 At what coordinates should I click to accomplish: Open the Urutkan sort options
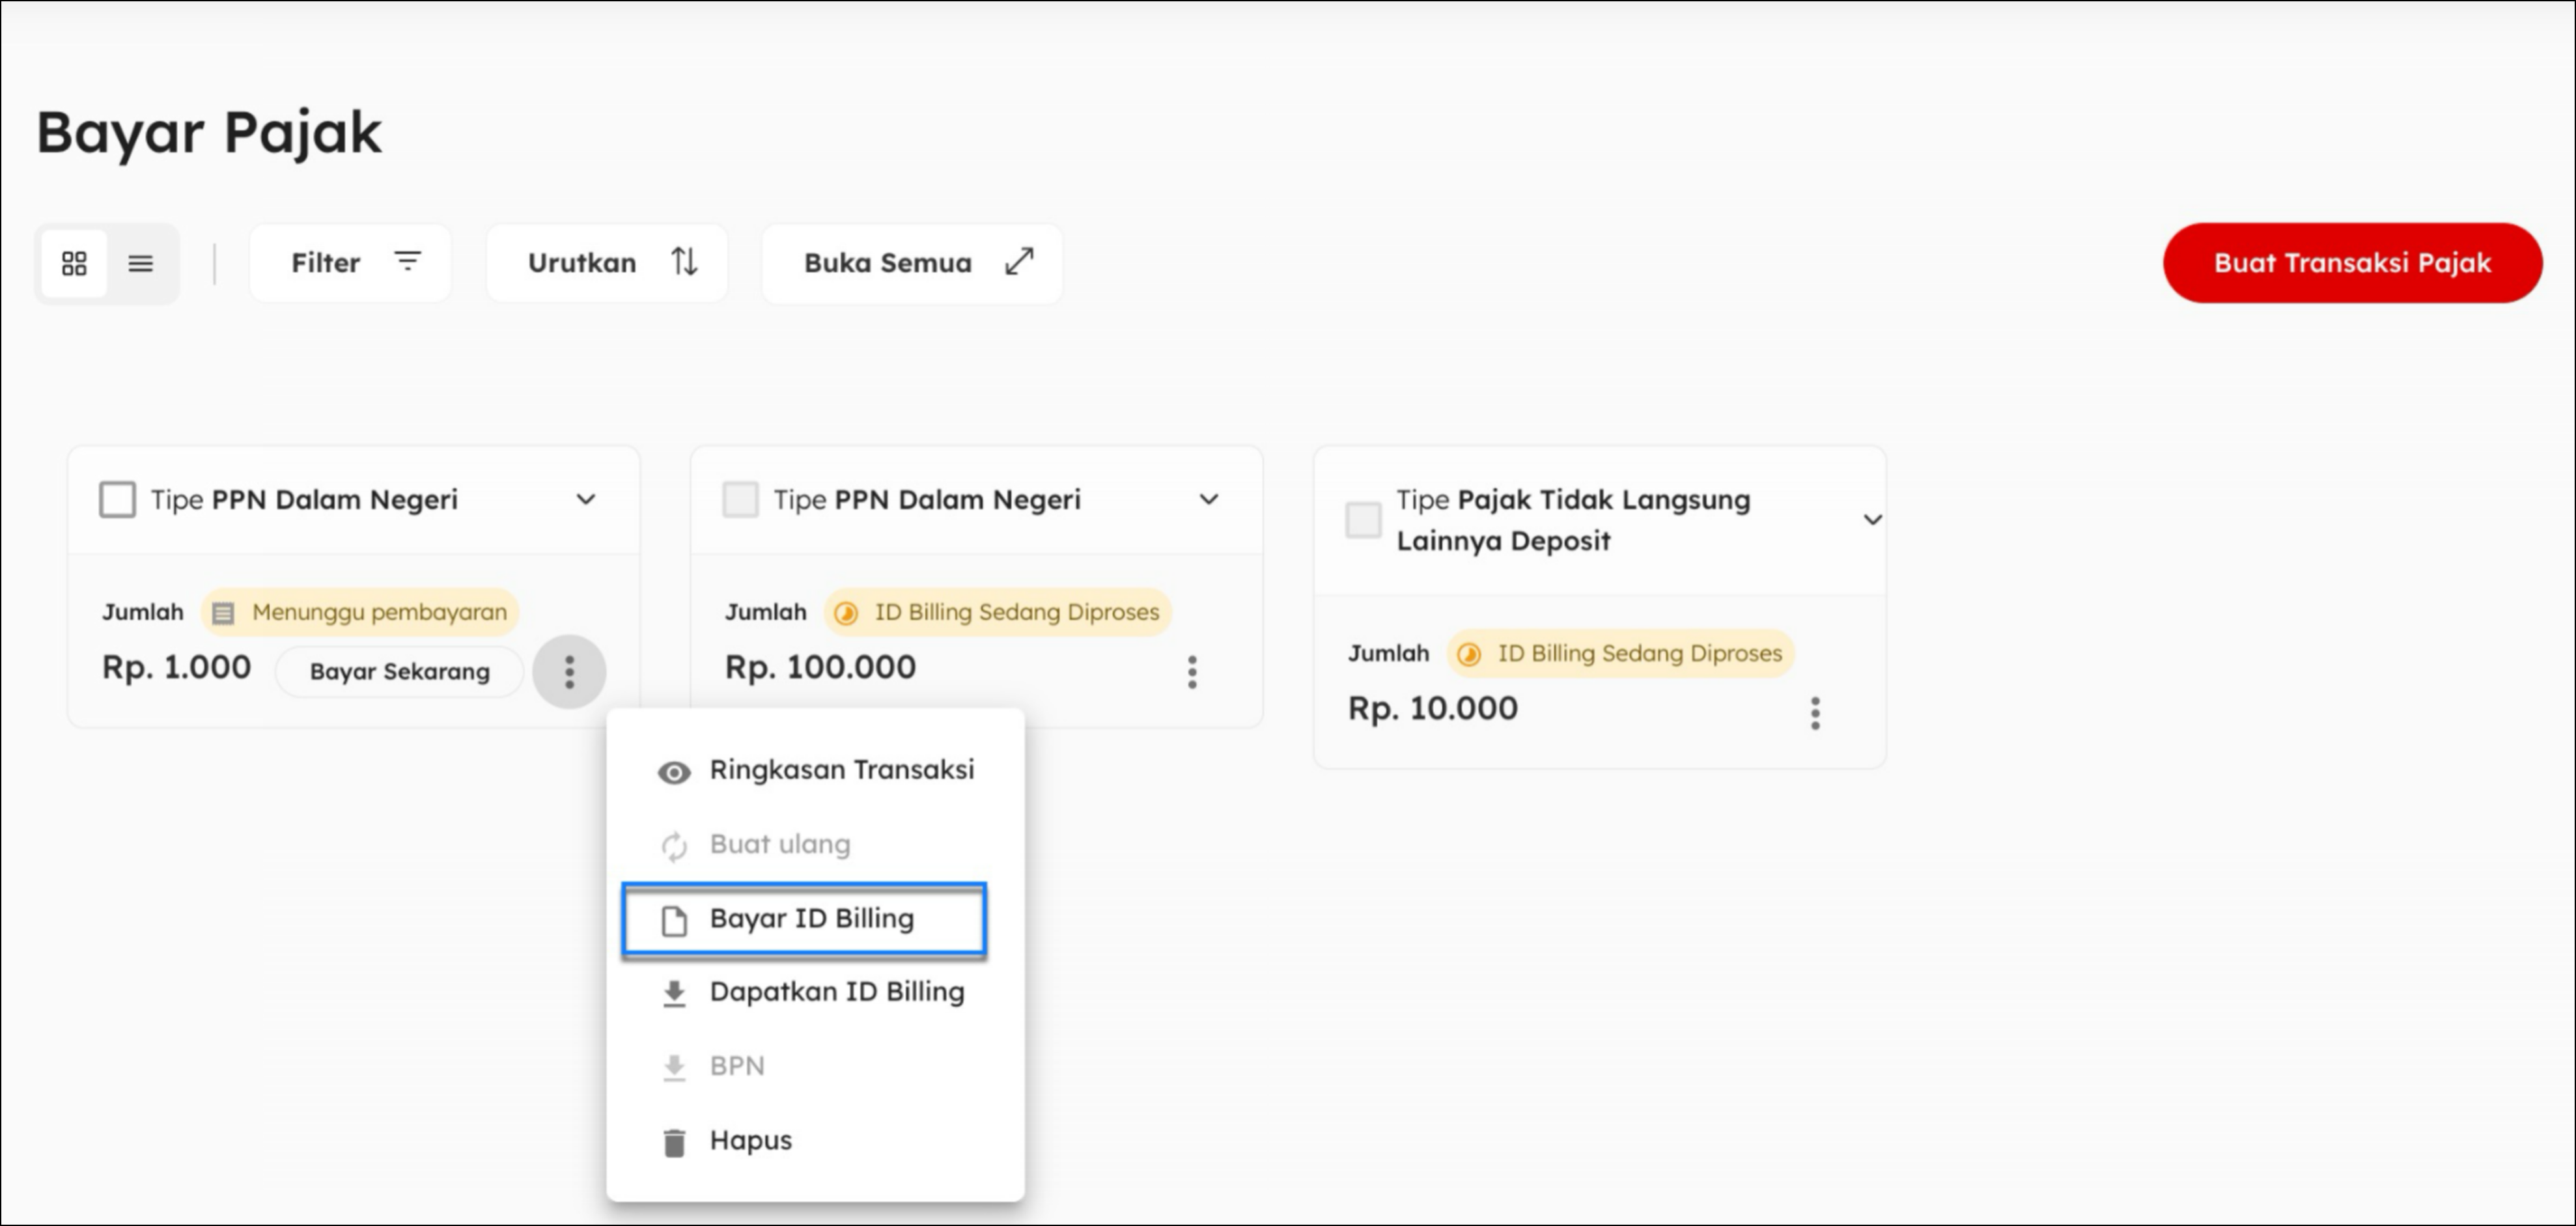[x=607, y=263]
